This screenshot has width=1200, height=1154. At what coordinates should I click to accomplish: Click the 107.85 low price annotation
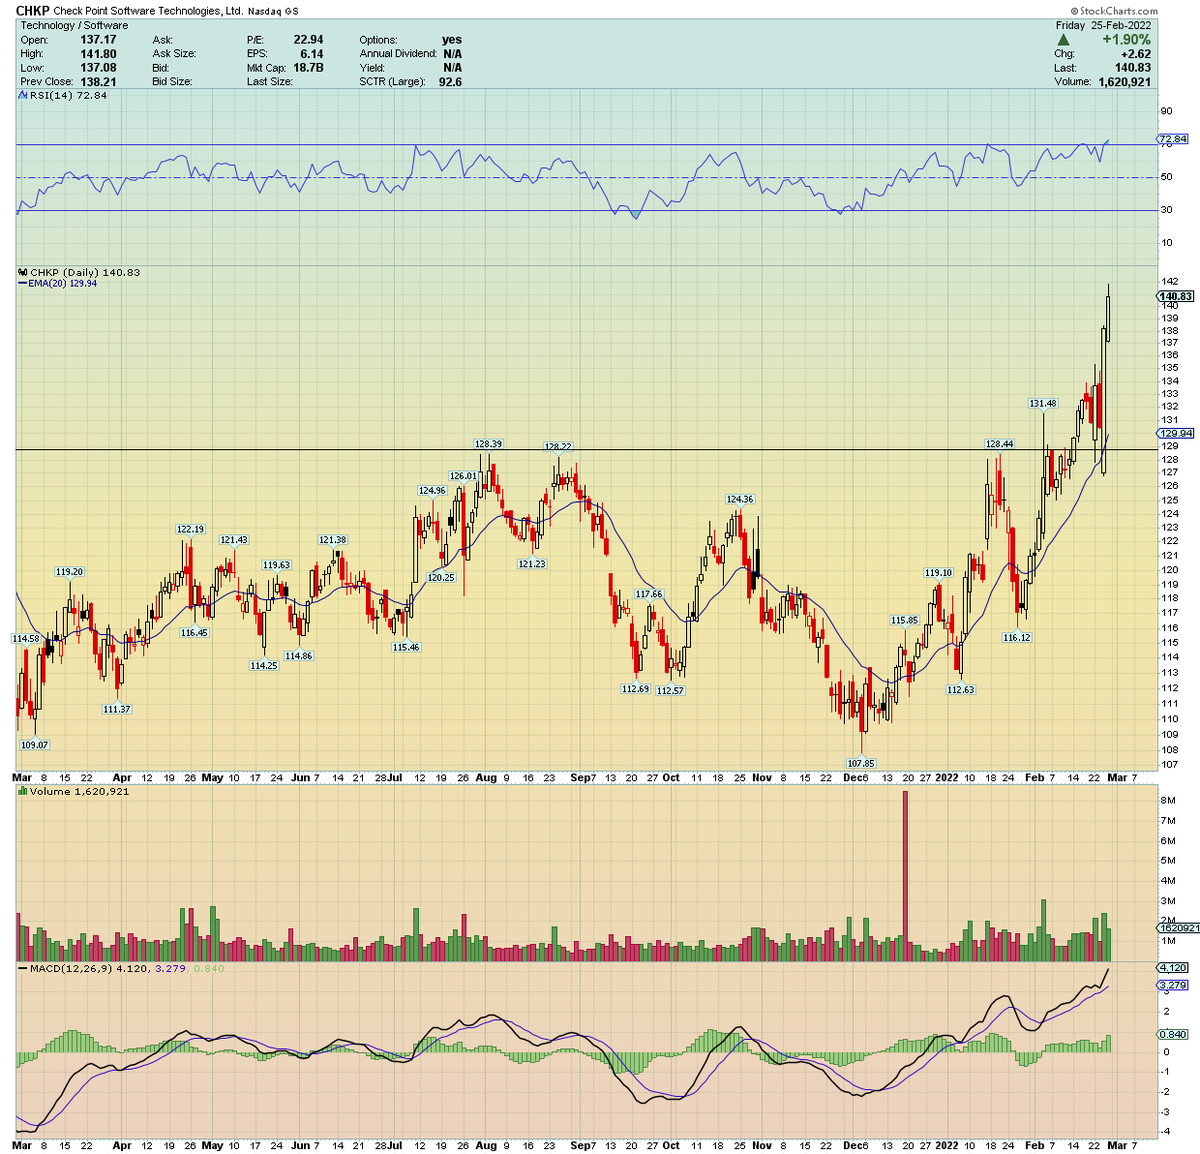coord(861,763)
